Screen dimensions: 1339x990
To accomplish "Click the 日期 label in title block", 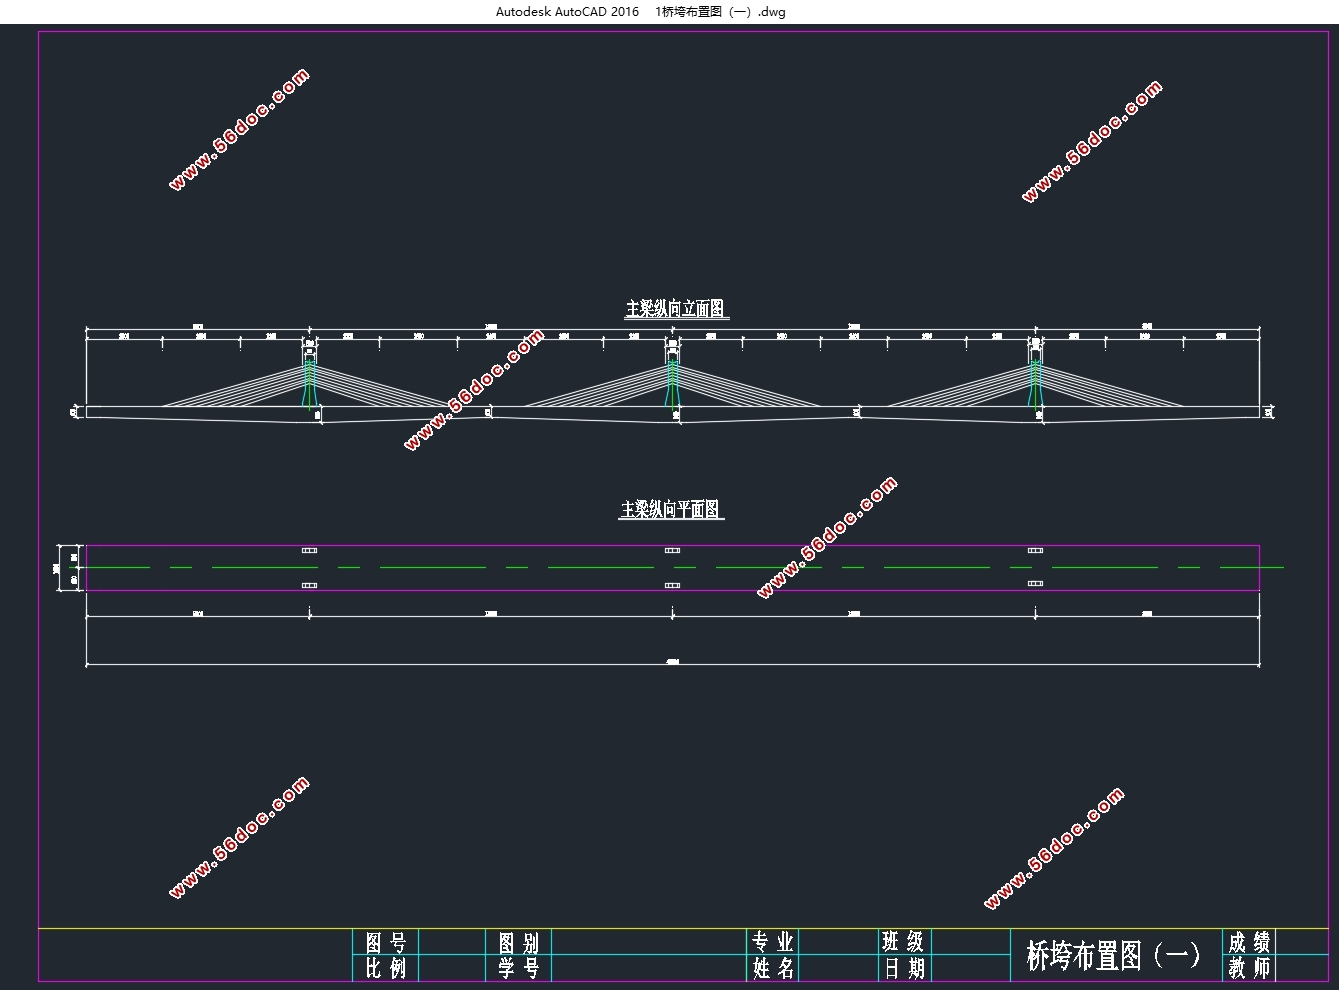I will tap(903, 968).
